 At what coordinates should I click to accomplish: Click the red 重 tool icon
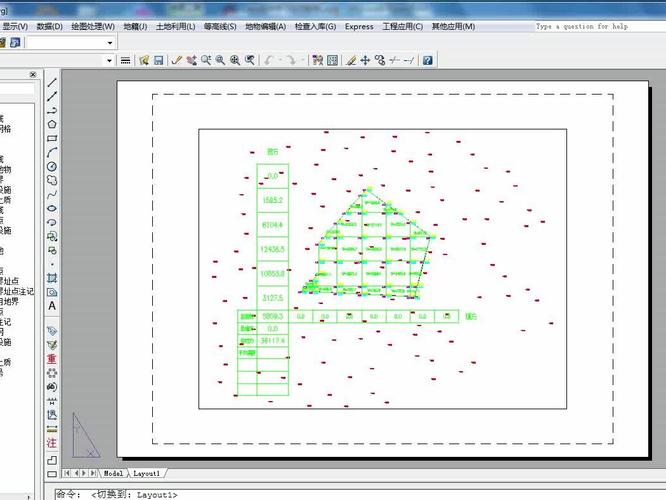(52, 358)
